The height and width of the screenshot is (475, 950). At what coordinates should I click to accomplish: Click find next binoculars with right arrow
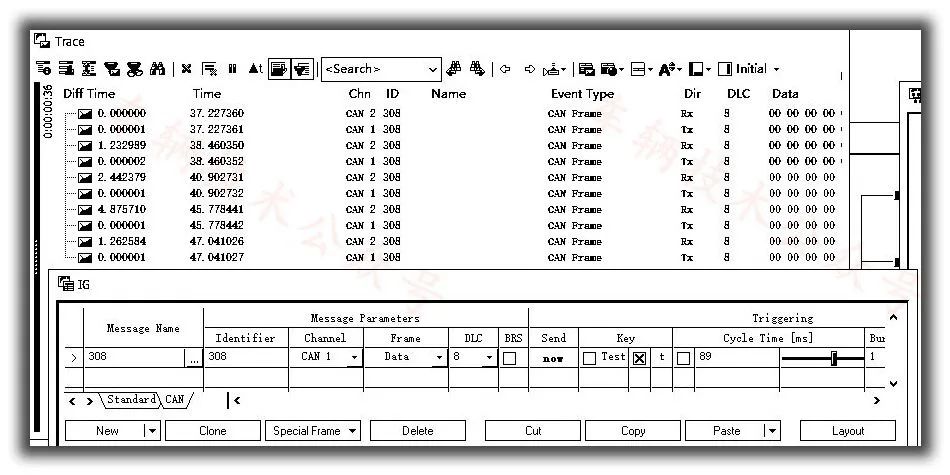tap(477, 69)
